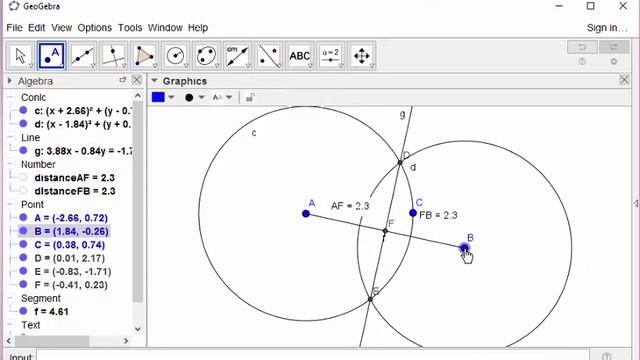Collapse the Graphics style bar triangle
The height and width of the screenshot is (360, 640).
pyautogui.click(x=154, y=81)
